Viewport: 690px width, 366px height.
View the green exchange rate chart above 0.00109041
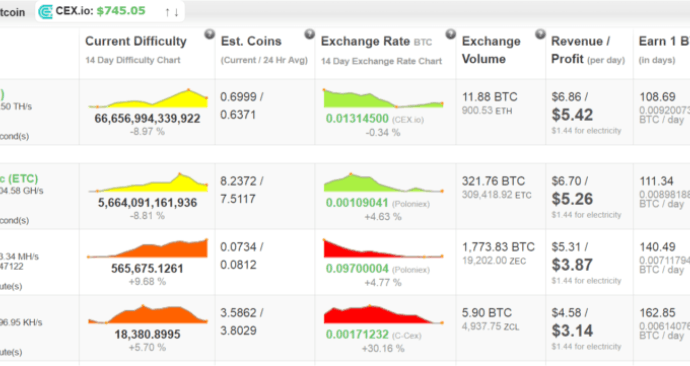(x=383, y=183)
